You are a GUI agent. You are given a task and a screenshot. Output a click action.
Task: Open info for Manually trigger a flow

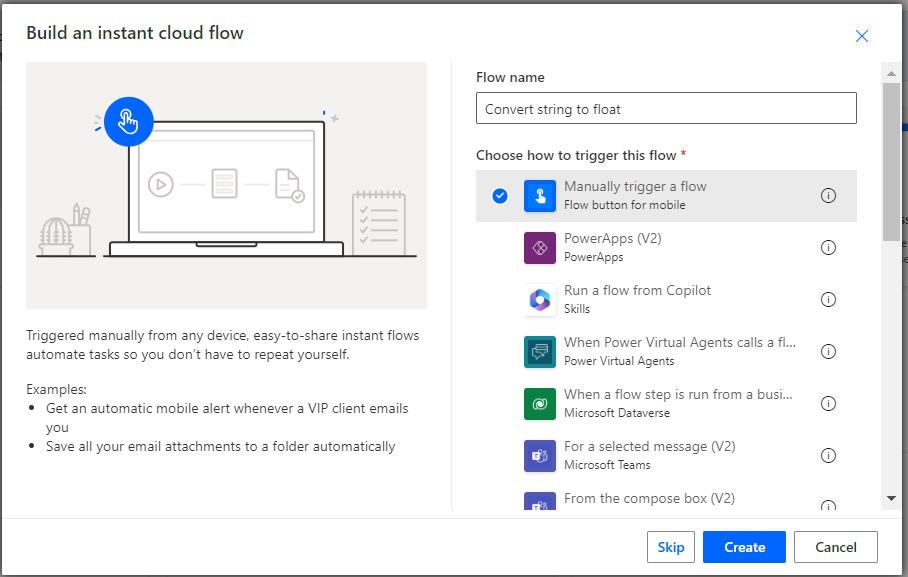(x=828, y=196)
